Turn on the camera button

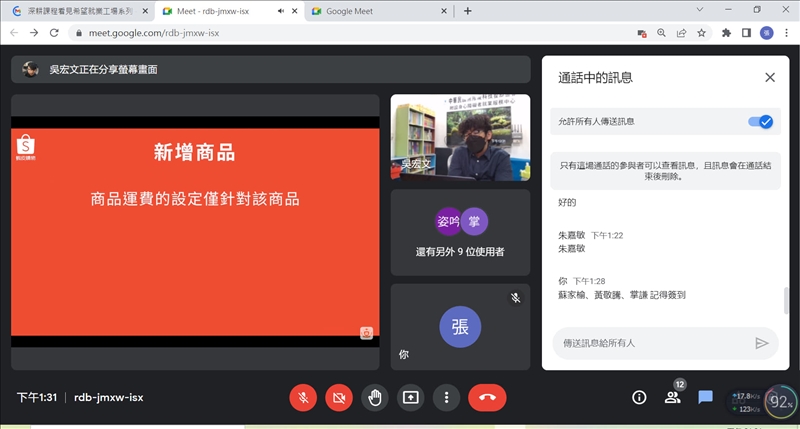pyautogui.click(x=339, y=397)
